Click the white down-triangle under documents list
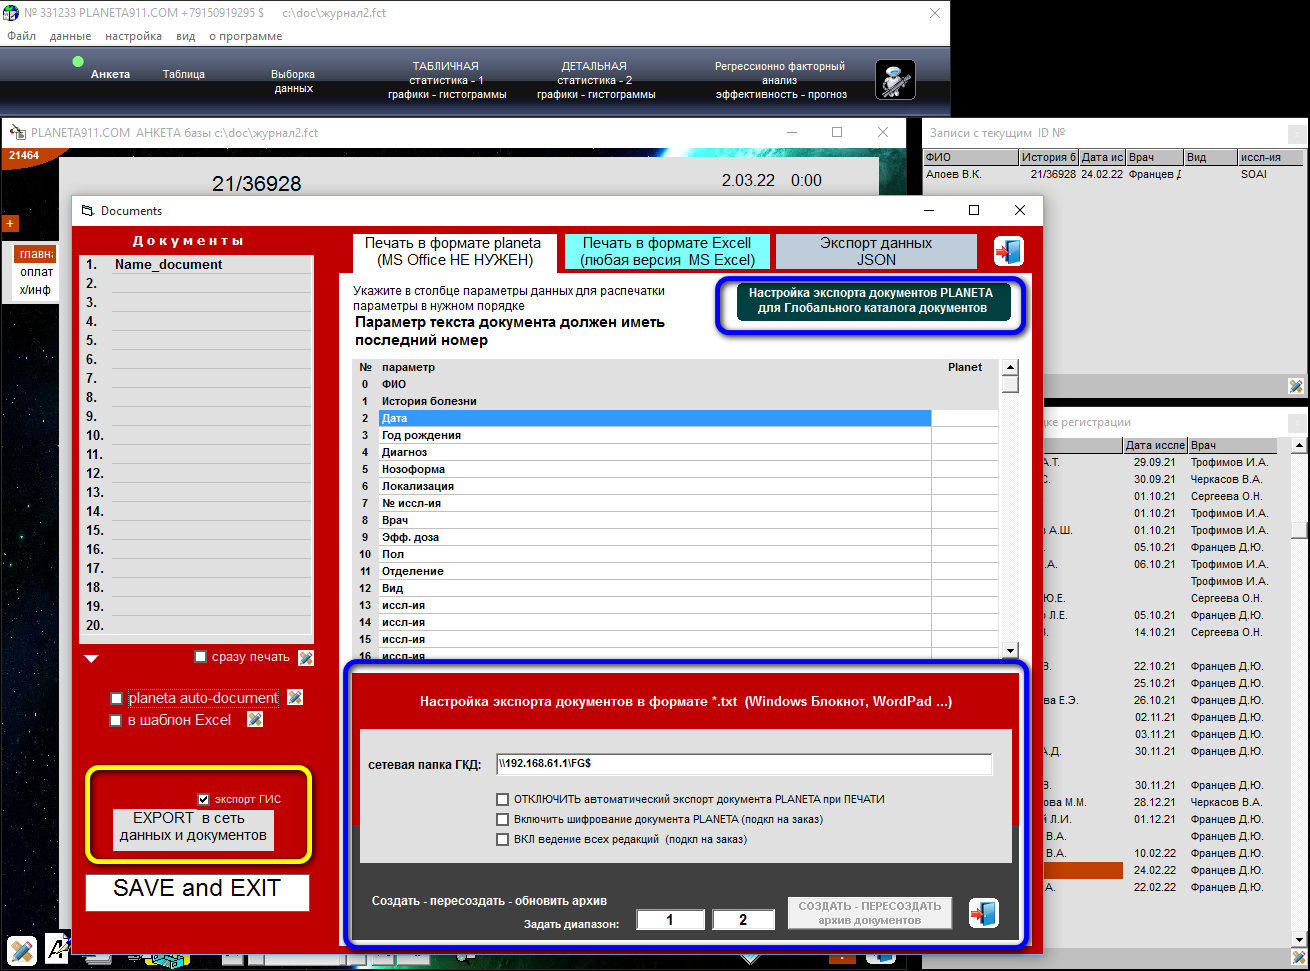Viewport: 1310px width, 971px height. tap(91, 659)
